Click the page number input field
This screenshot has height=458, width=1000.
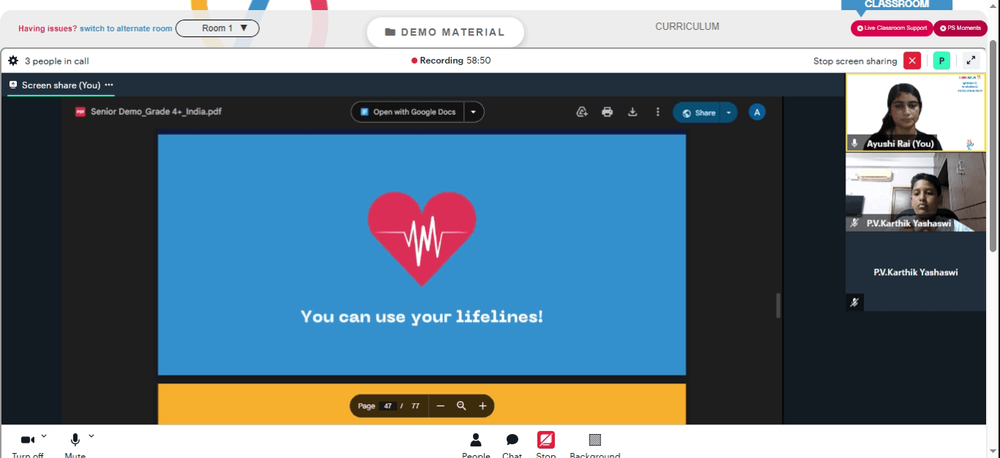coord(388,406)
